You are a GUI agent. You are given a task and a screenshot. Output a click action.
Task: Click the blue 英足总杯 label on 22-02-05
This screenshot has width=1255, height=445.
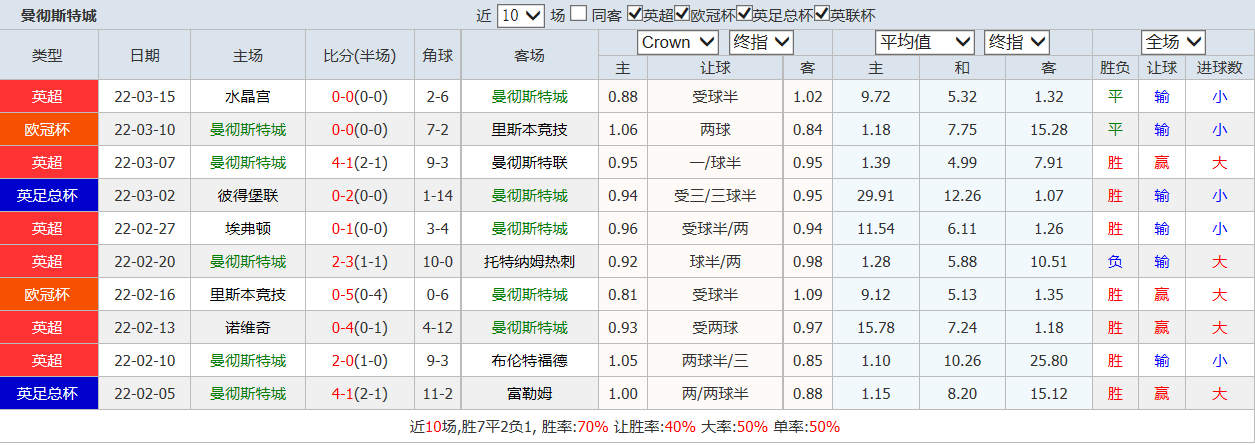click(48, 394)
